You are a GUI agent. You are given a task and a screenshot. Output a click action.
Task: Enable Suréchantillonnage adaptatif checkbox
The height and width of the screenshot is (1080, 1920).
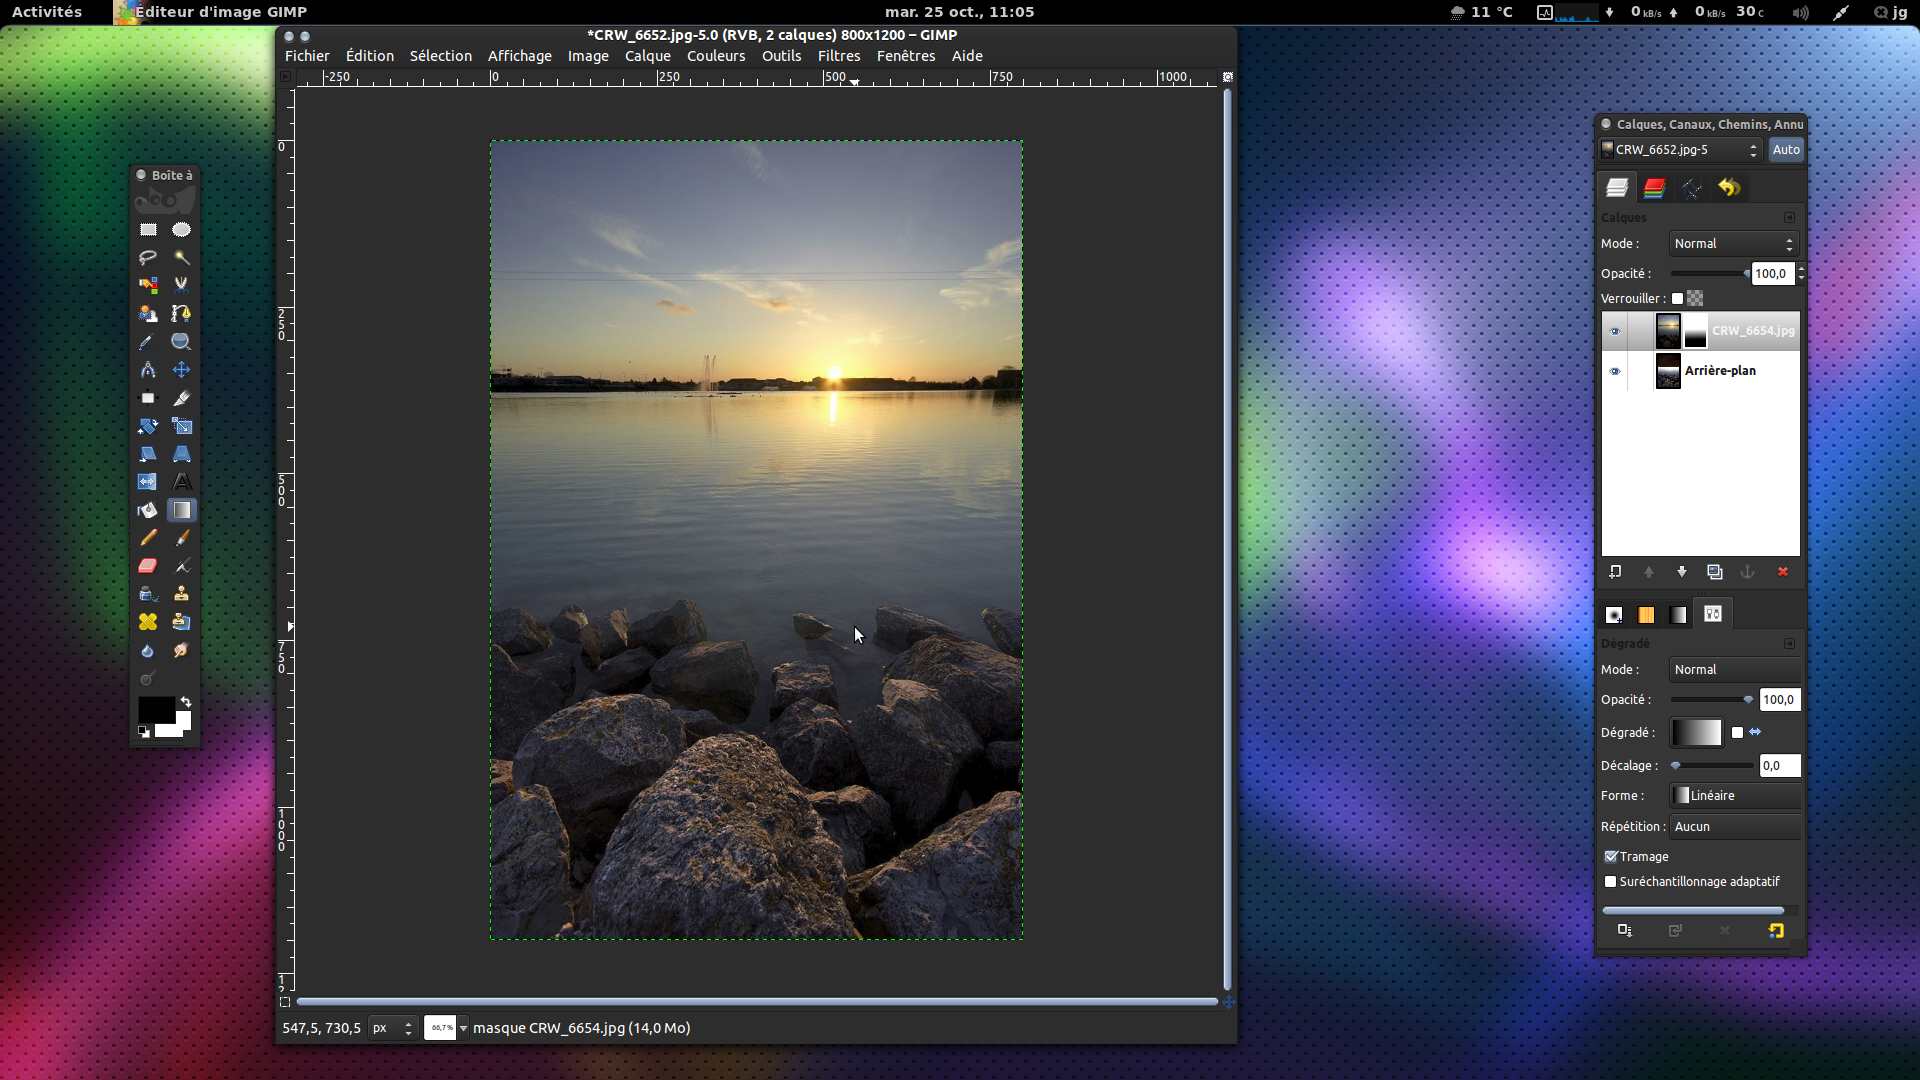click(x=1611, y=882)
